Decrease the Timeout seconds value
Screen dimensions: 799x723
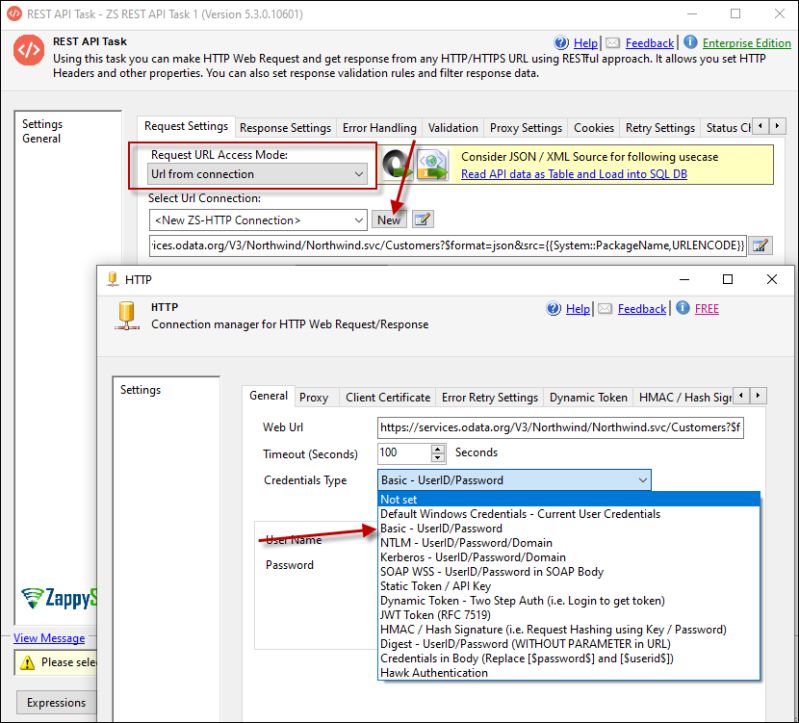click(x=438, y=458)
